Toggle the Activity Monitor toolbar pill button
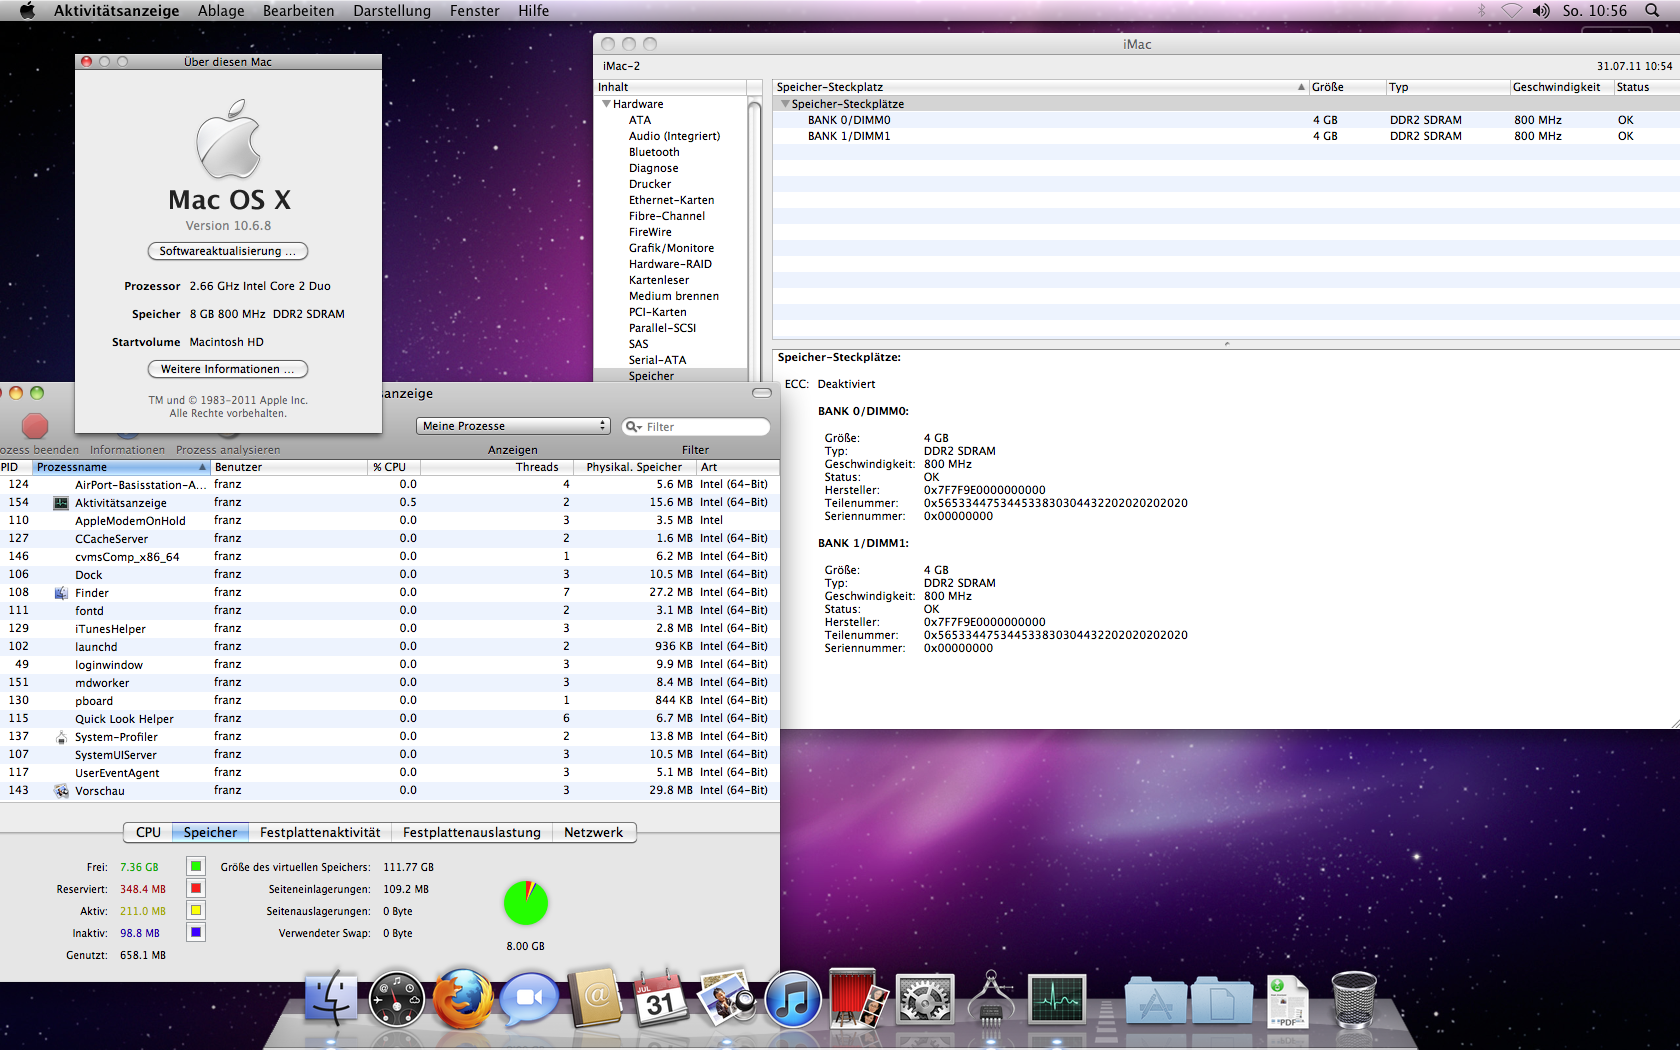 tap(762, 393)
